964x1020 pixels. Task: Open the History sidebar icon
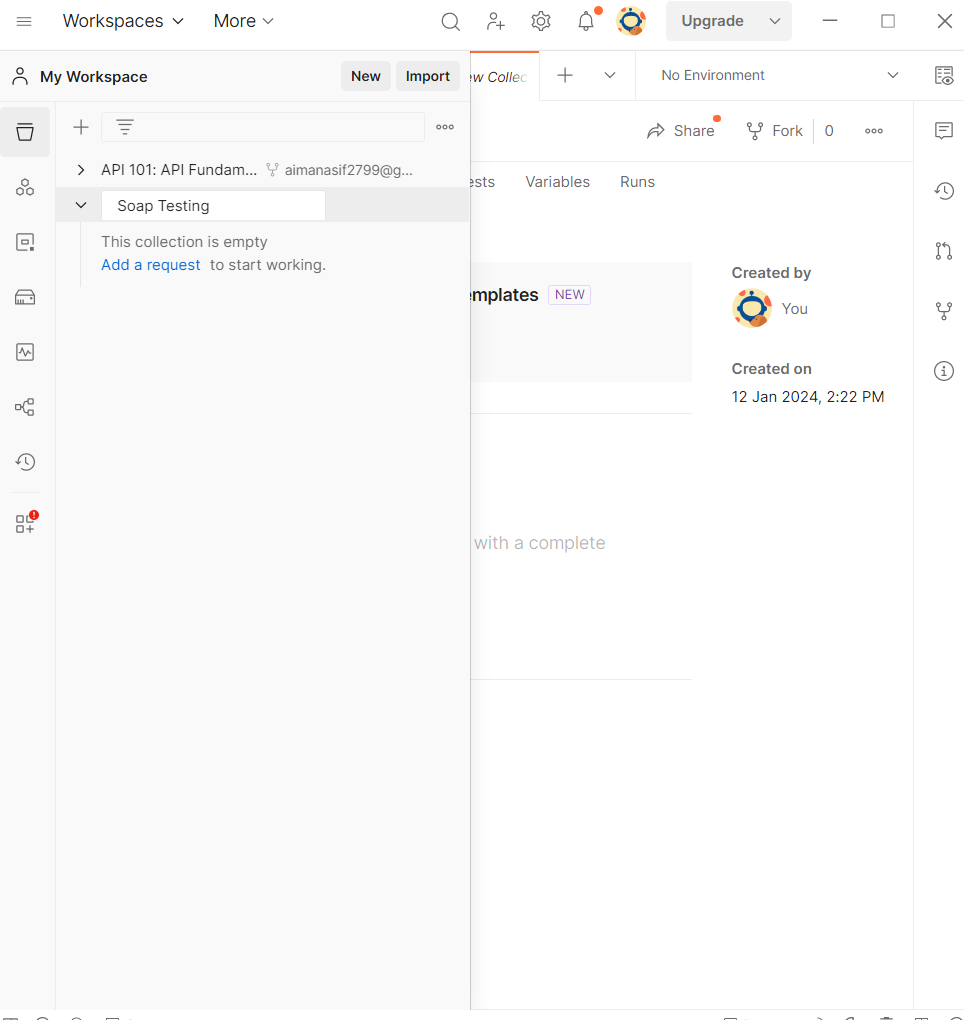pyautogui.click(x=25, y=462)
